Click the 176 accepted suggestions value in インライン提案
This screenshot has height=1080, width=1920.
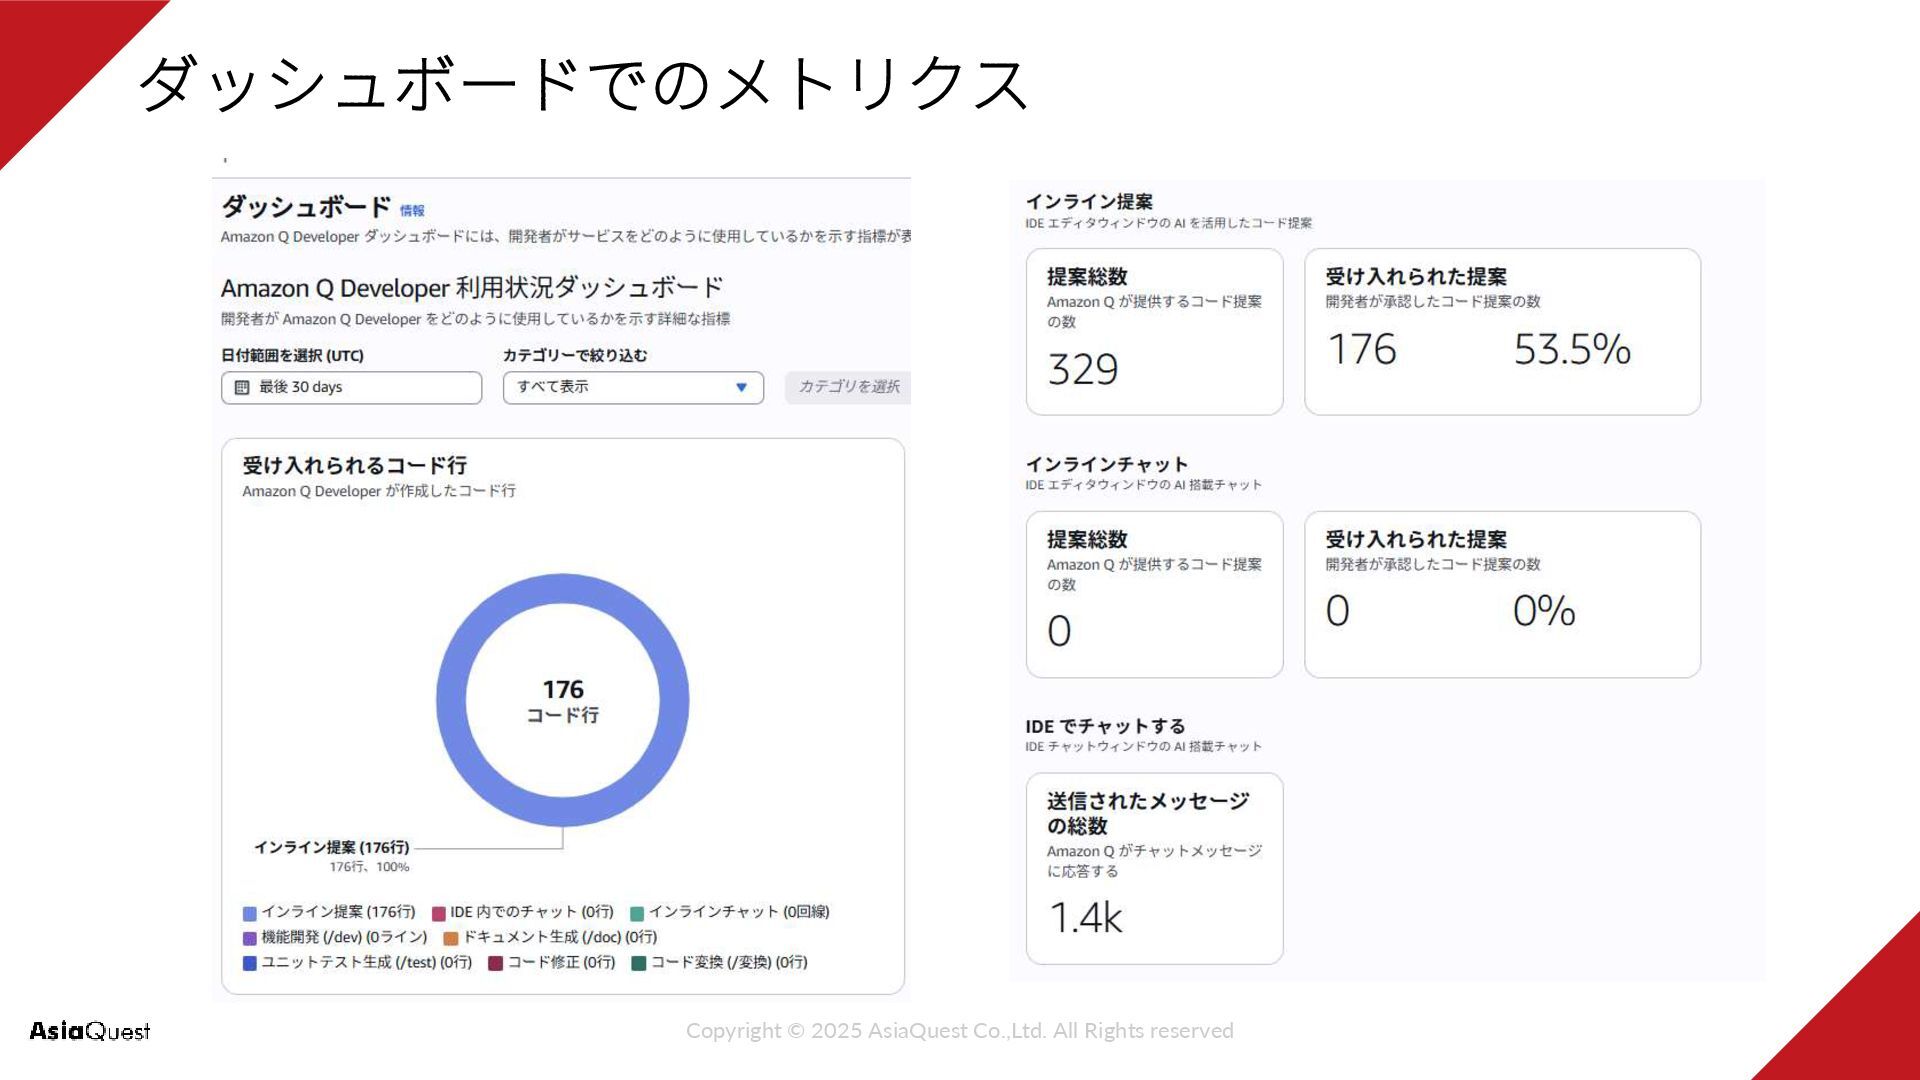click(1362, 350)
